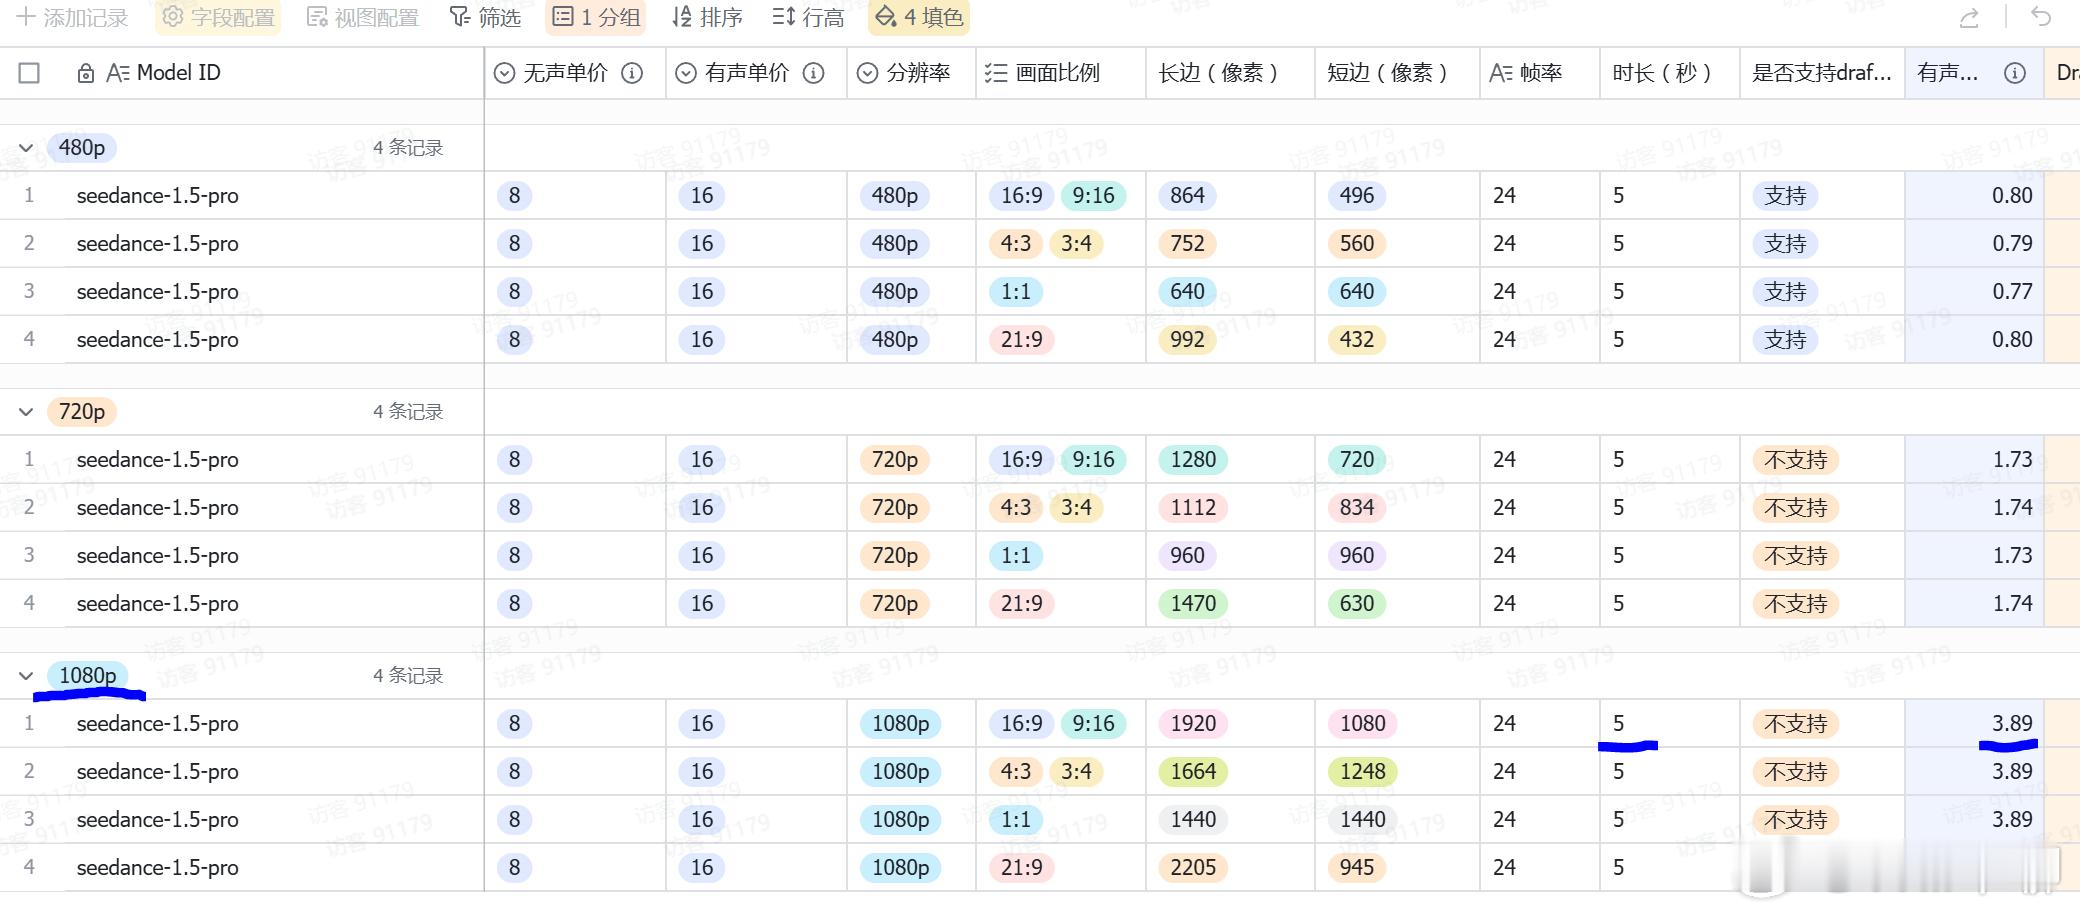Select the checkbox in the table header
The image size is (2080, 920).
(28, 72)
